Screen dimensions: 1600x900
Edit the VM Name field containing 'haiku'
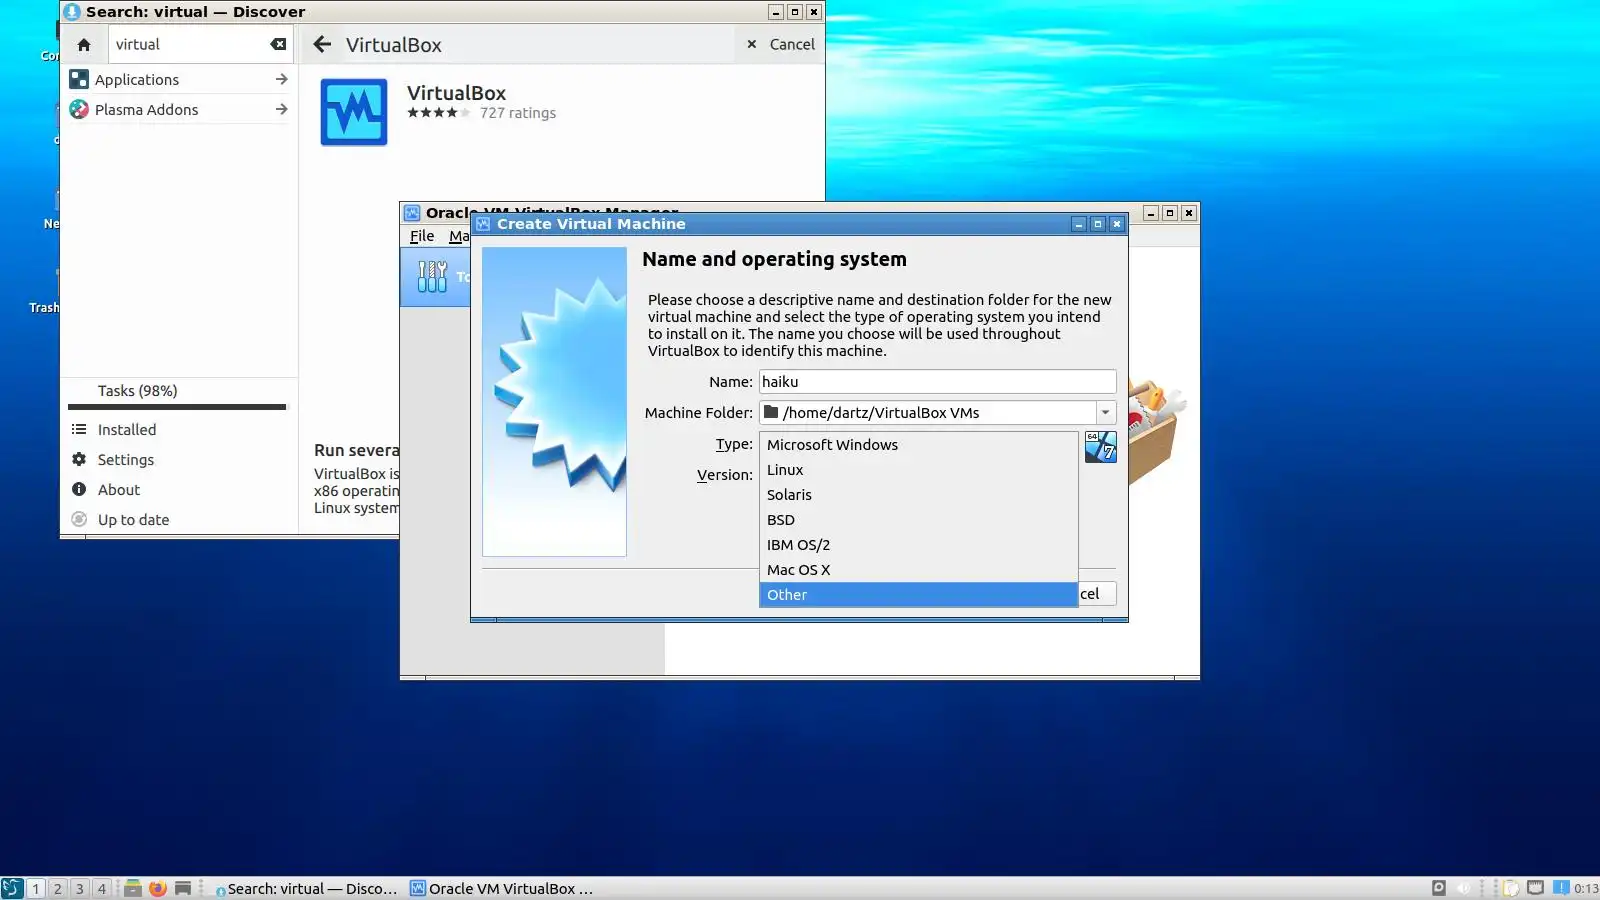938,382
